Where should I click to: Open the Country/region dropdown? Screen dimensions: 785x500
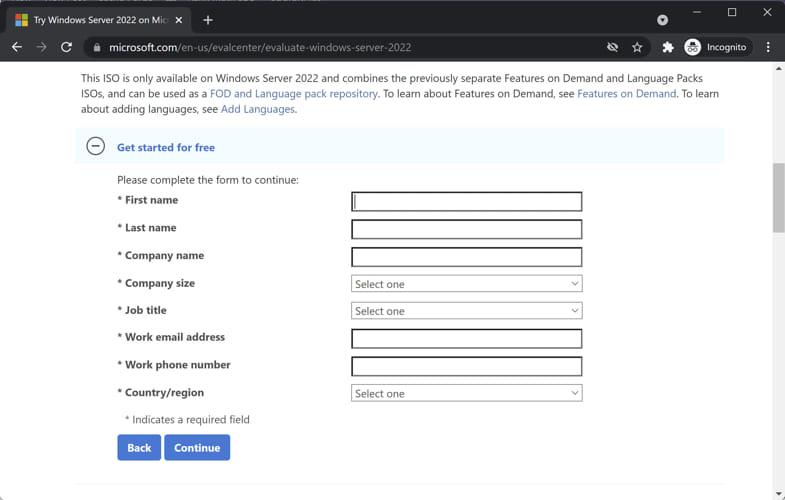467,393
